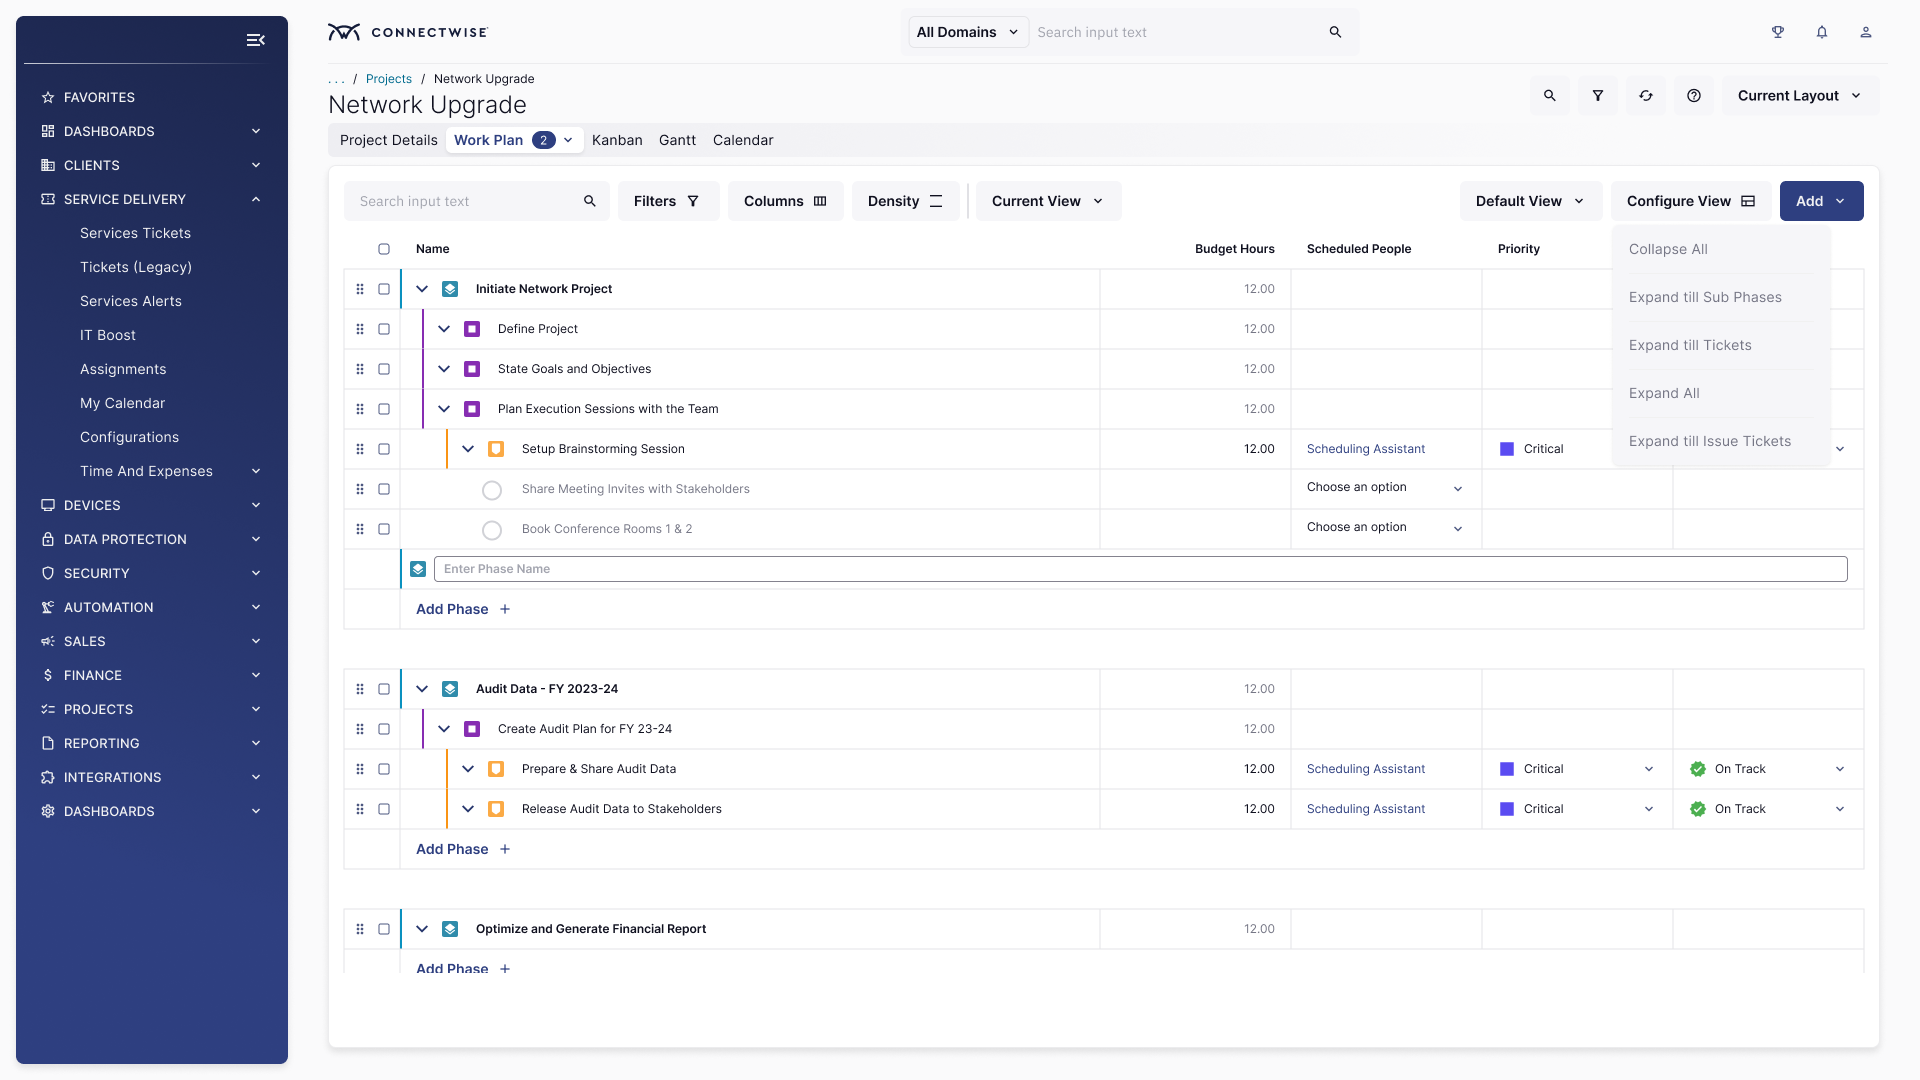Click the refresh icon near Current Layout

1646,96
